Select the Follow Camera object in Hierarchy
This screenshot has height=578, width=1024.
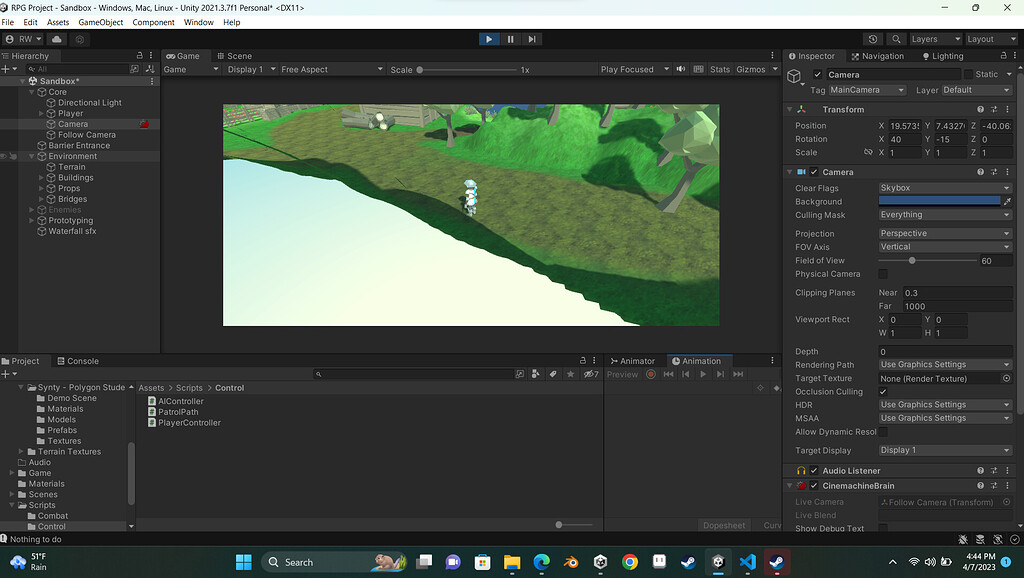(85, 134)
